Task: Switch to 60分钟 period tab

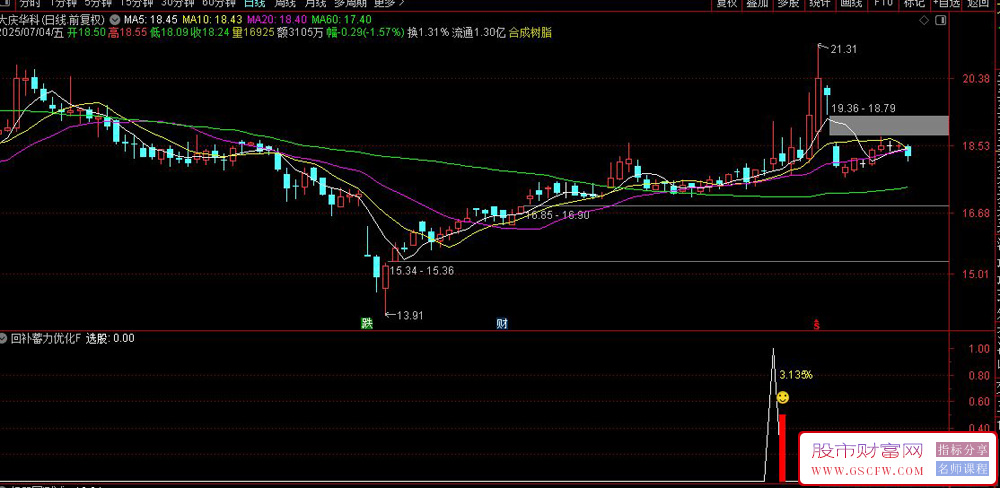Action: [219, 3]
